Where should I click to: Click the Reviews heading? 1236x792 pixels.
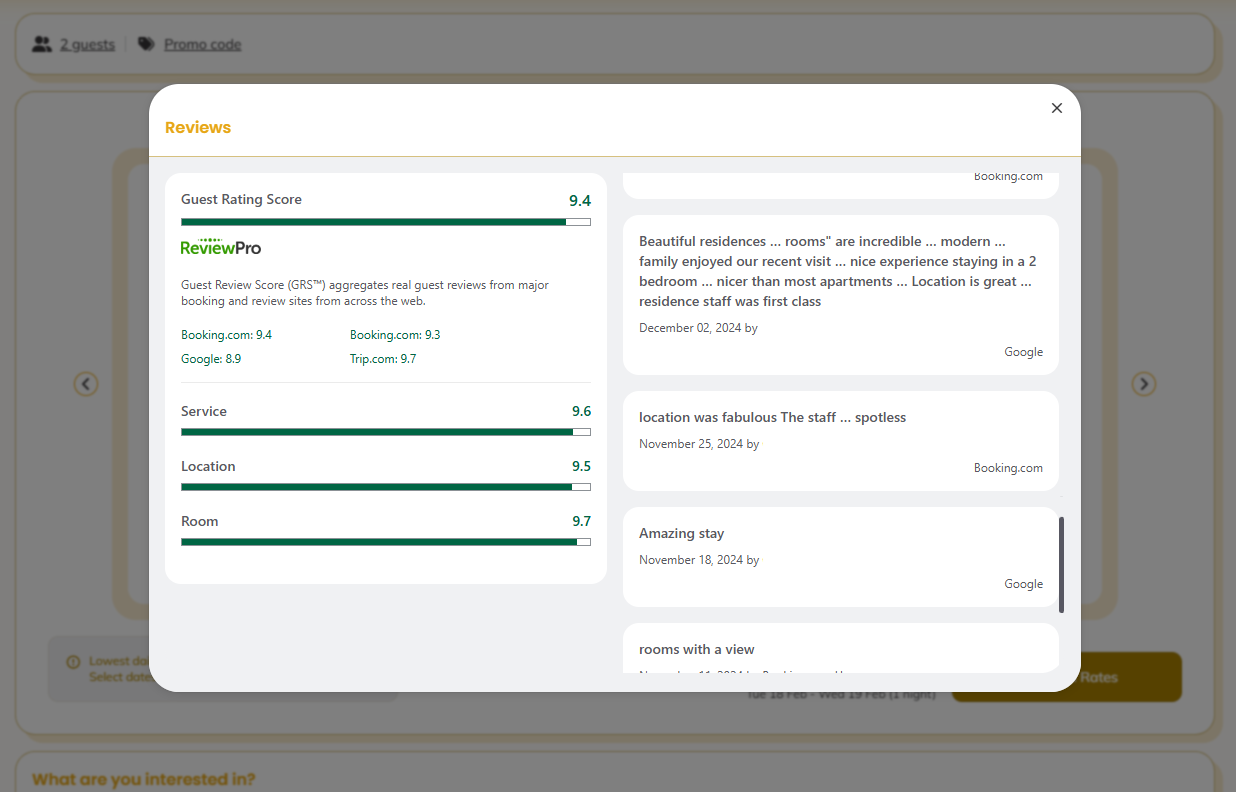[x=198, y=127]
